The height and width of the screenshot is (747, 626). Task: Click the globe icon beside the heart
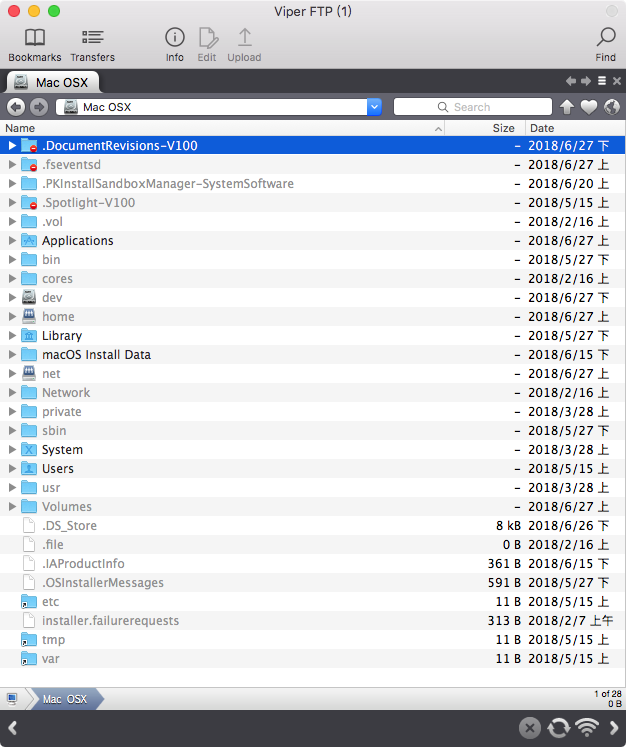coord(612,107)
